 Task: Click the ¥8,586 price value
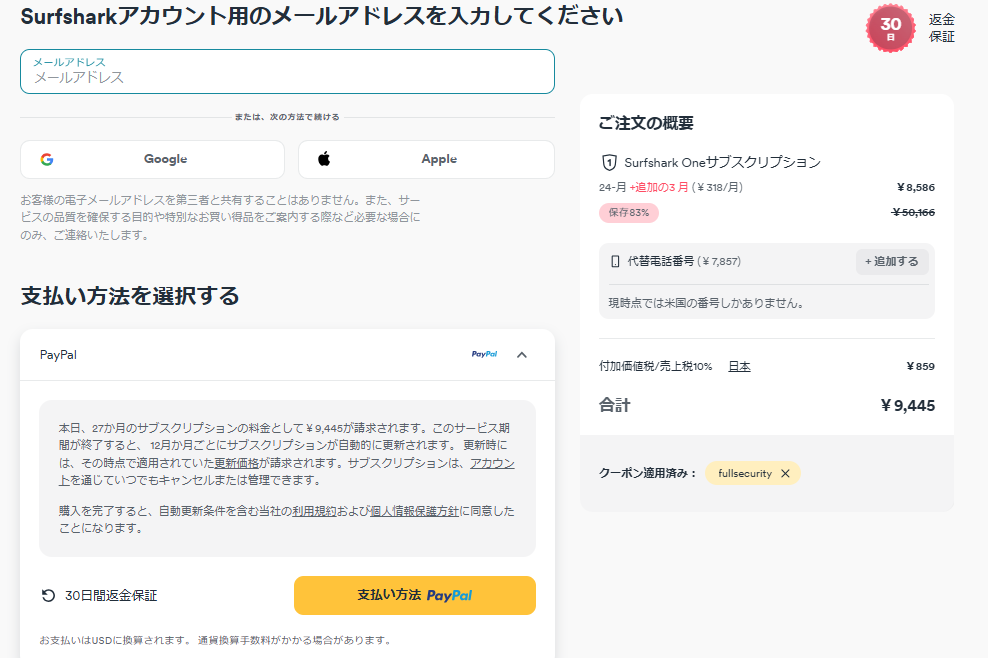(x=916, y=187)
